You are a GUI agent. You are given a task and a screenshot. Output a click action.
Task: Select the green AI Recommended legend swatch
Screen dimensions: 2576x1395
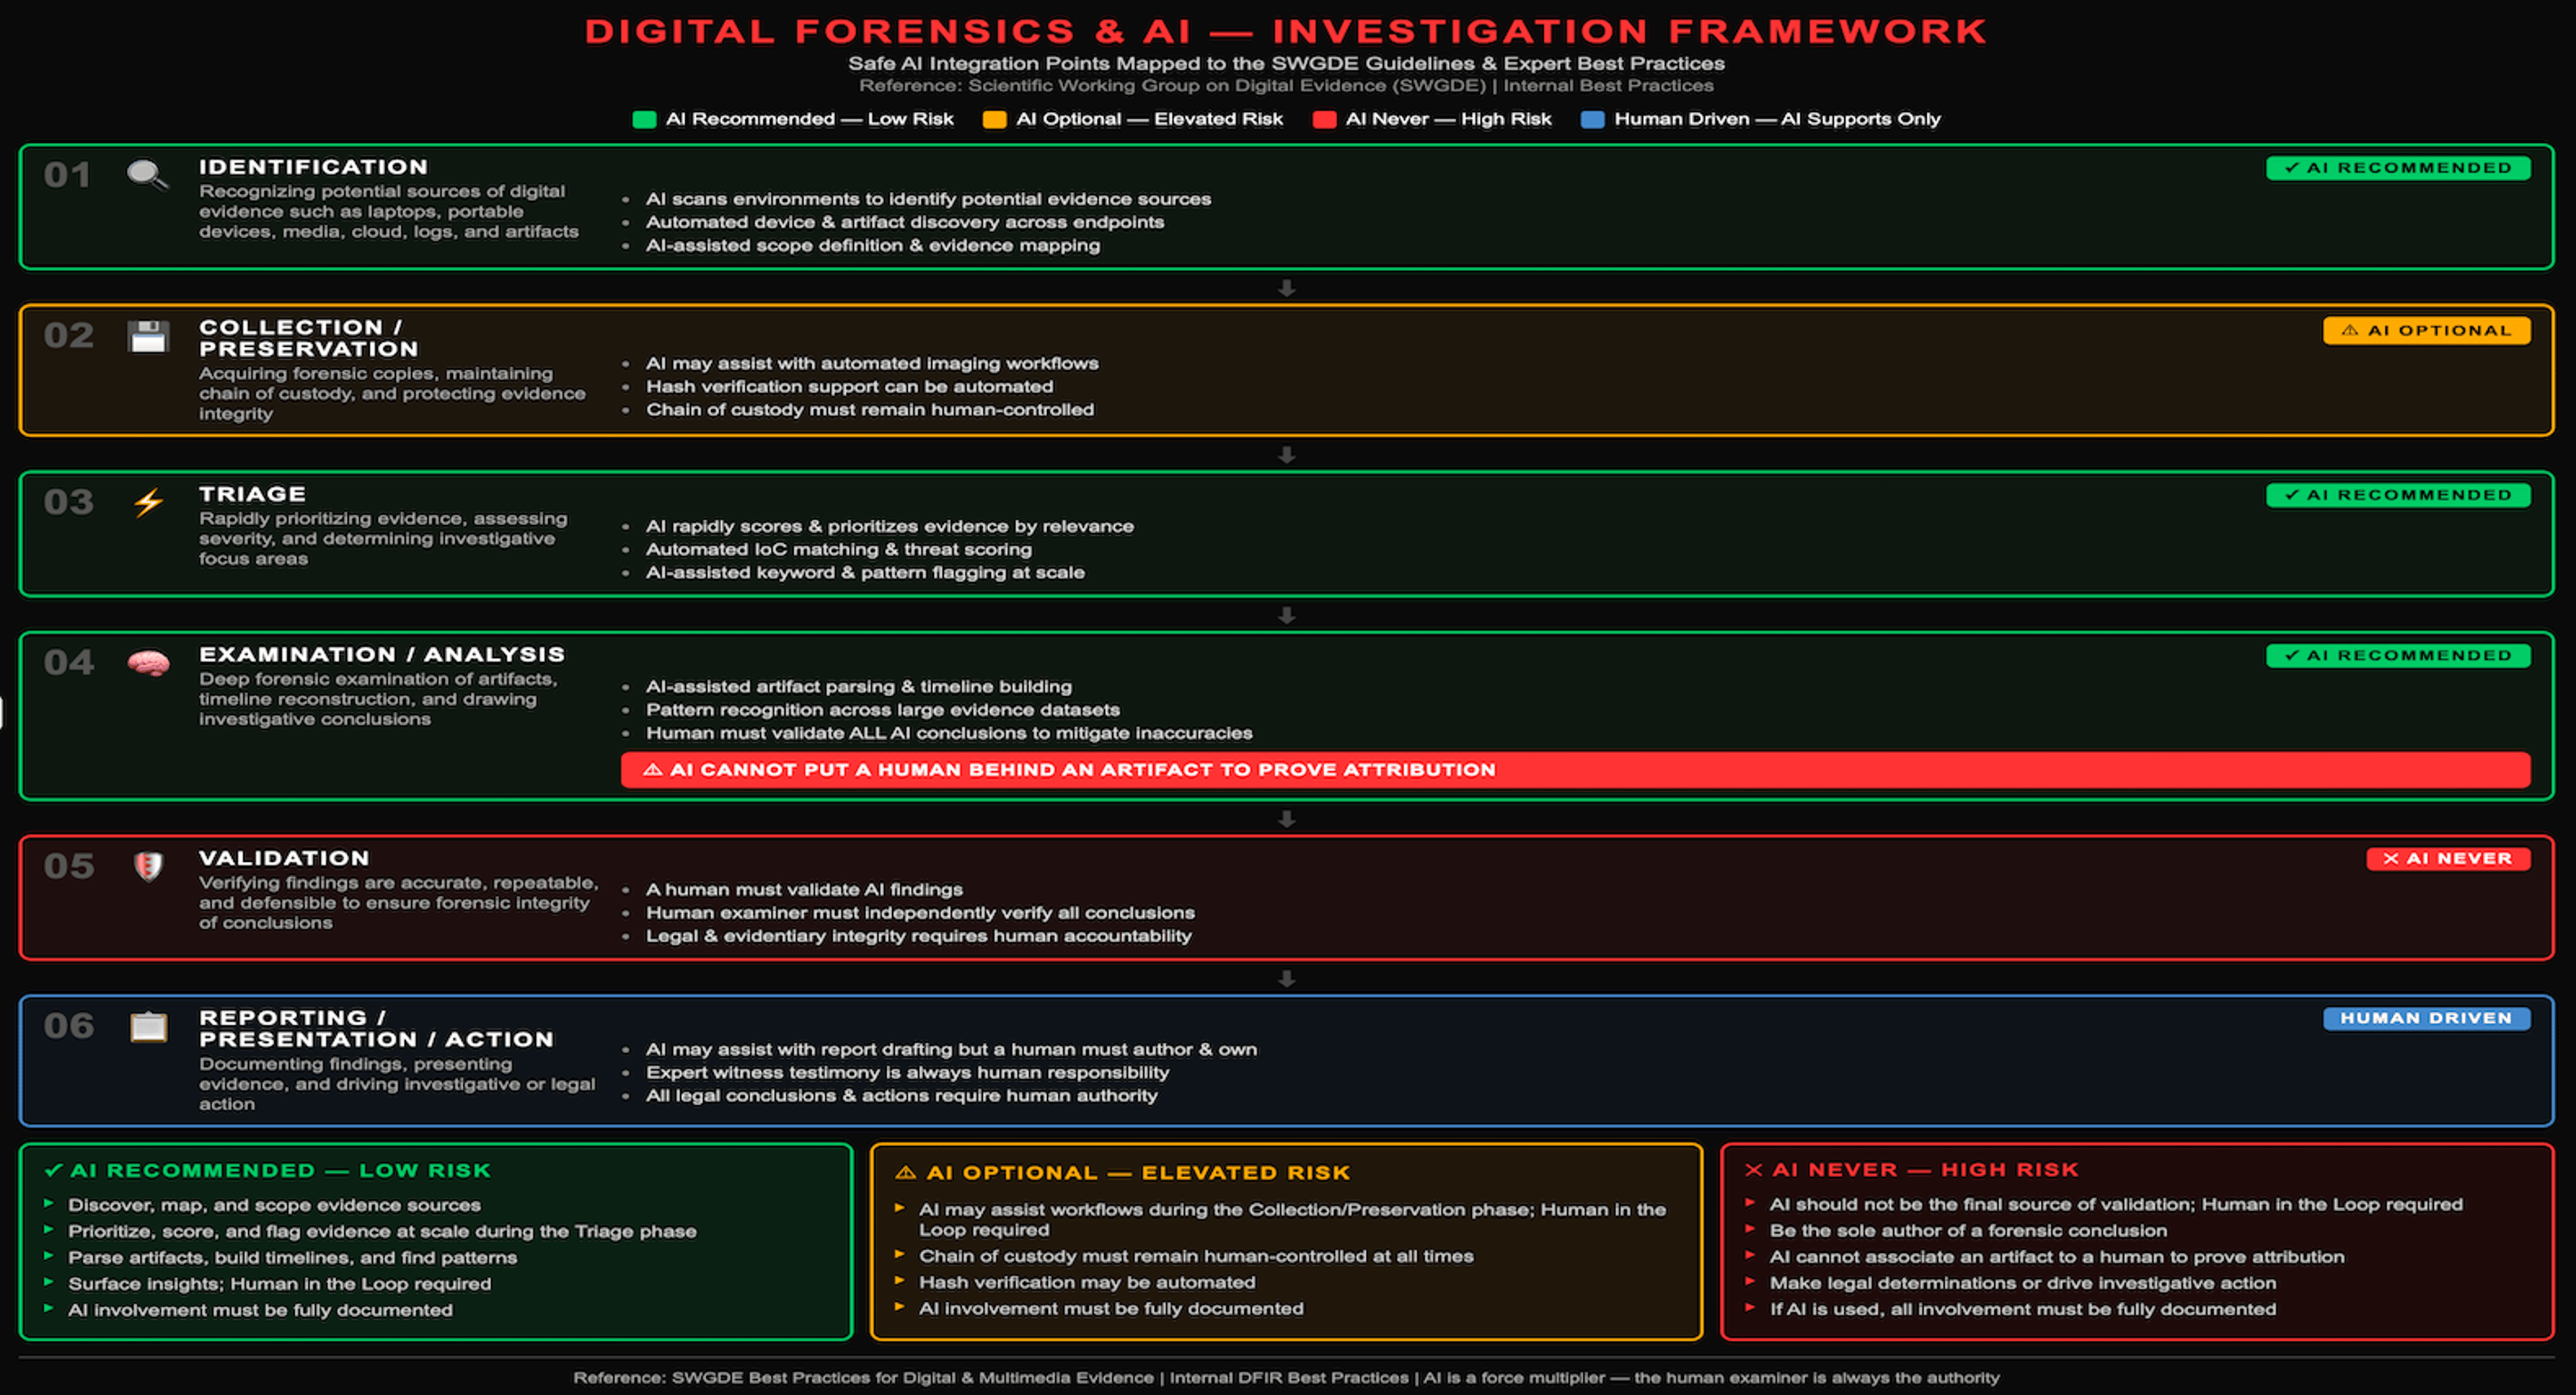(x=646, y=119)
